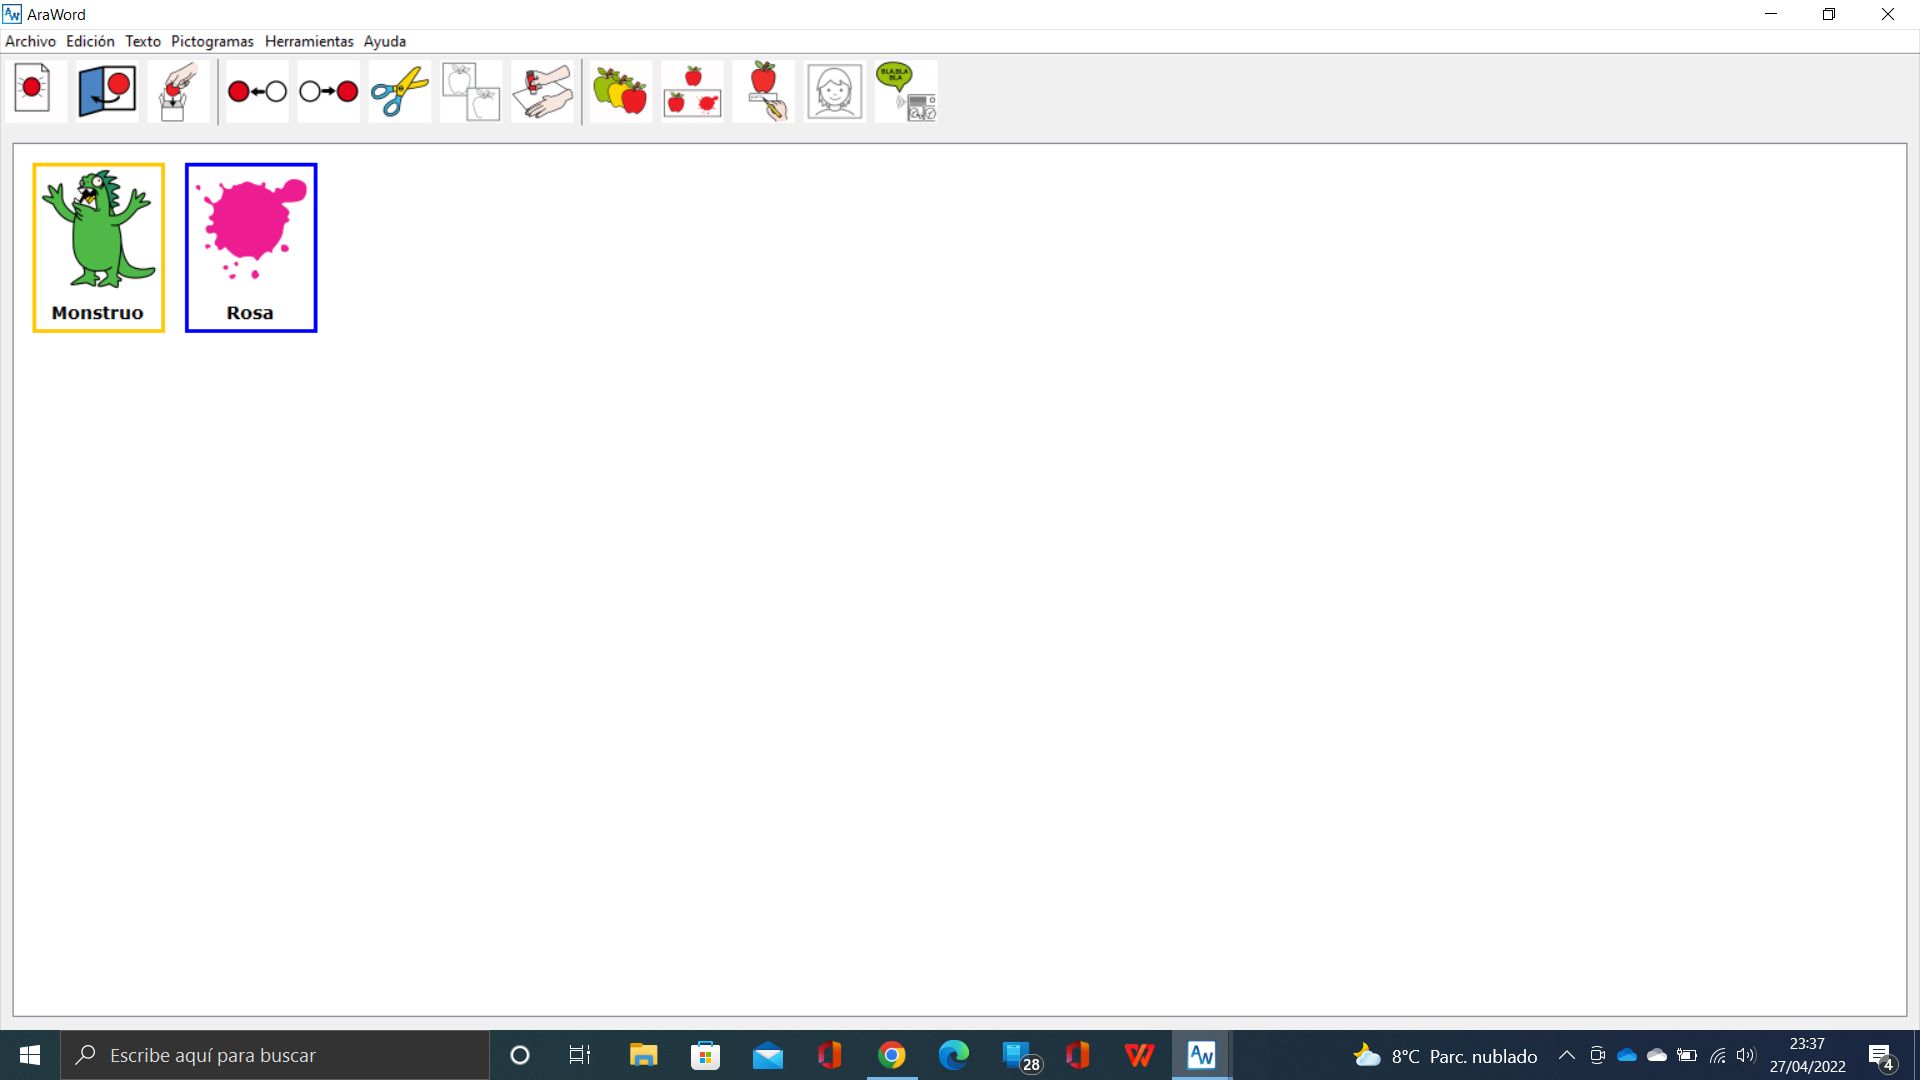
Task: Click the join or split words apple icon
Action: coord(692,91)
